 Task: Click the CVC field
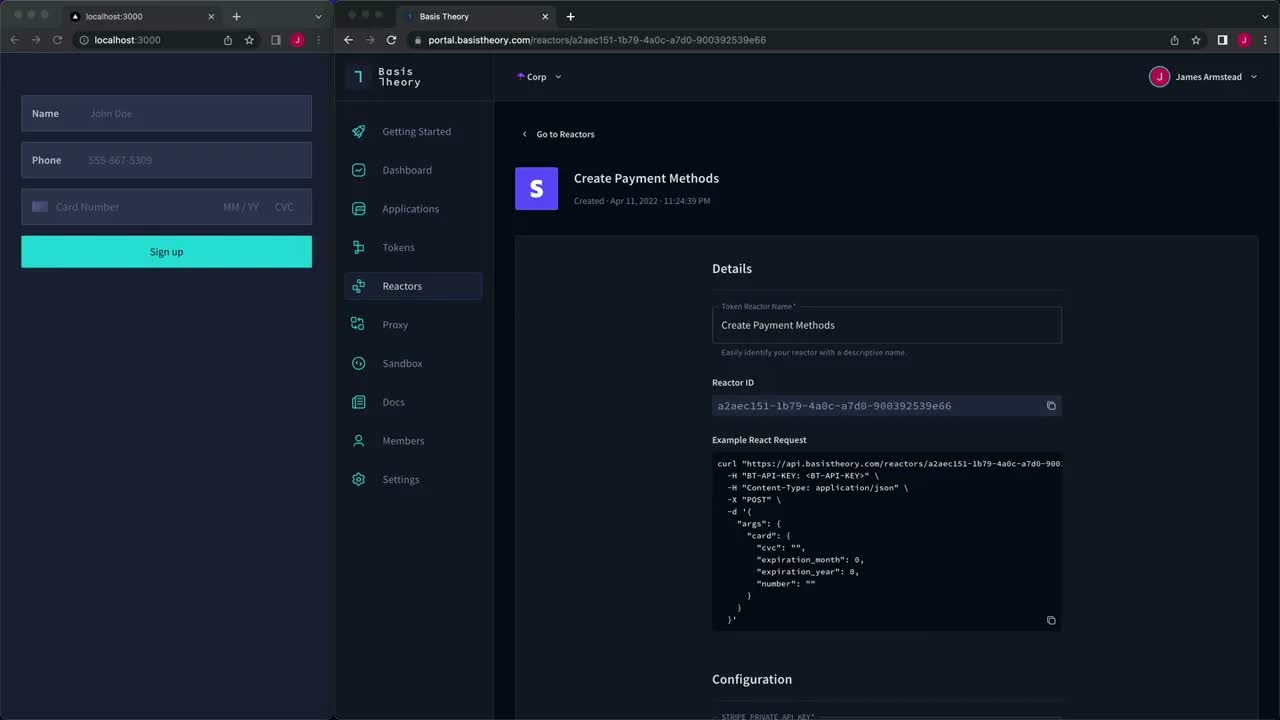click(285, 207)
